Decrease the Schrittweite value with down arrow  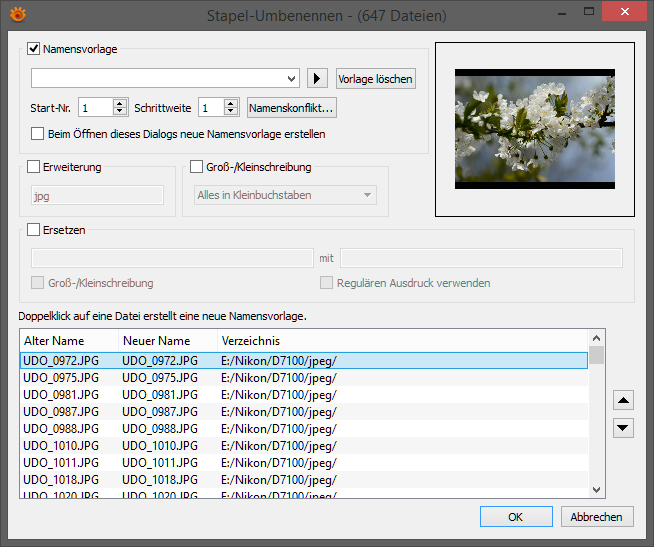(231, 112)
